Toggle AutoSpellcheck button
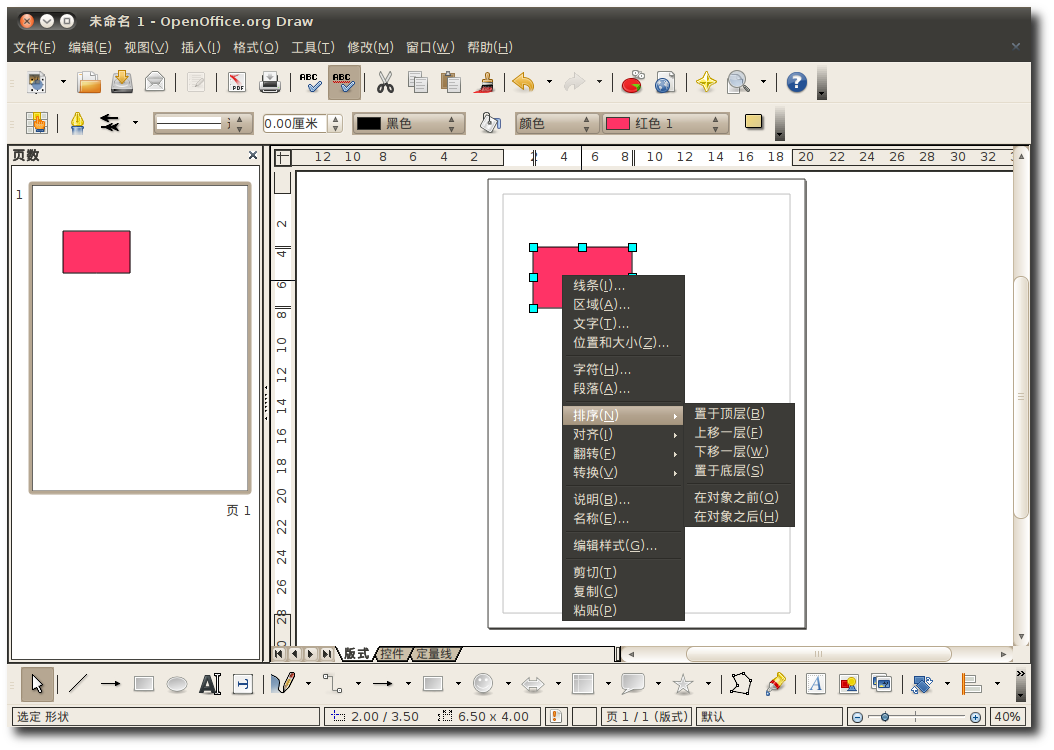The height and width of the screenshot is (750, 1054). [x=343, y=83]
